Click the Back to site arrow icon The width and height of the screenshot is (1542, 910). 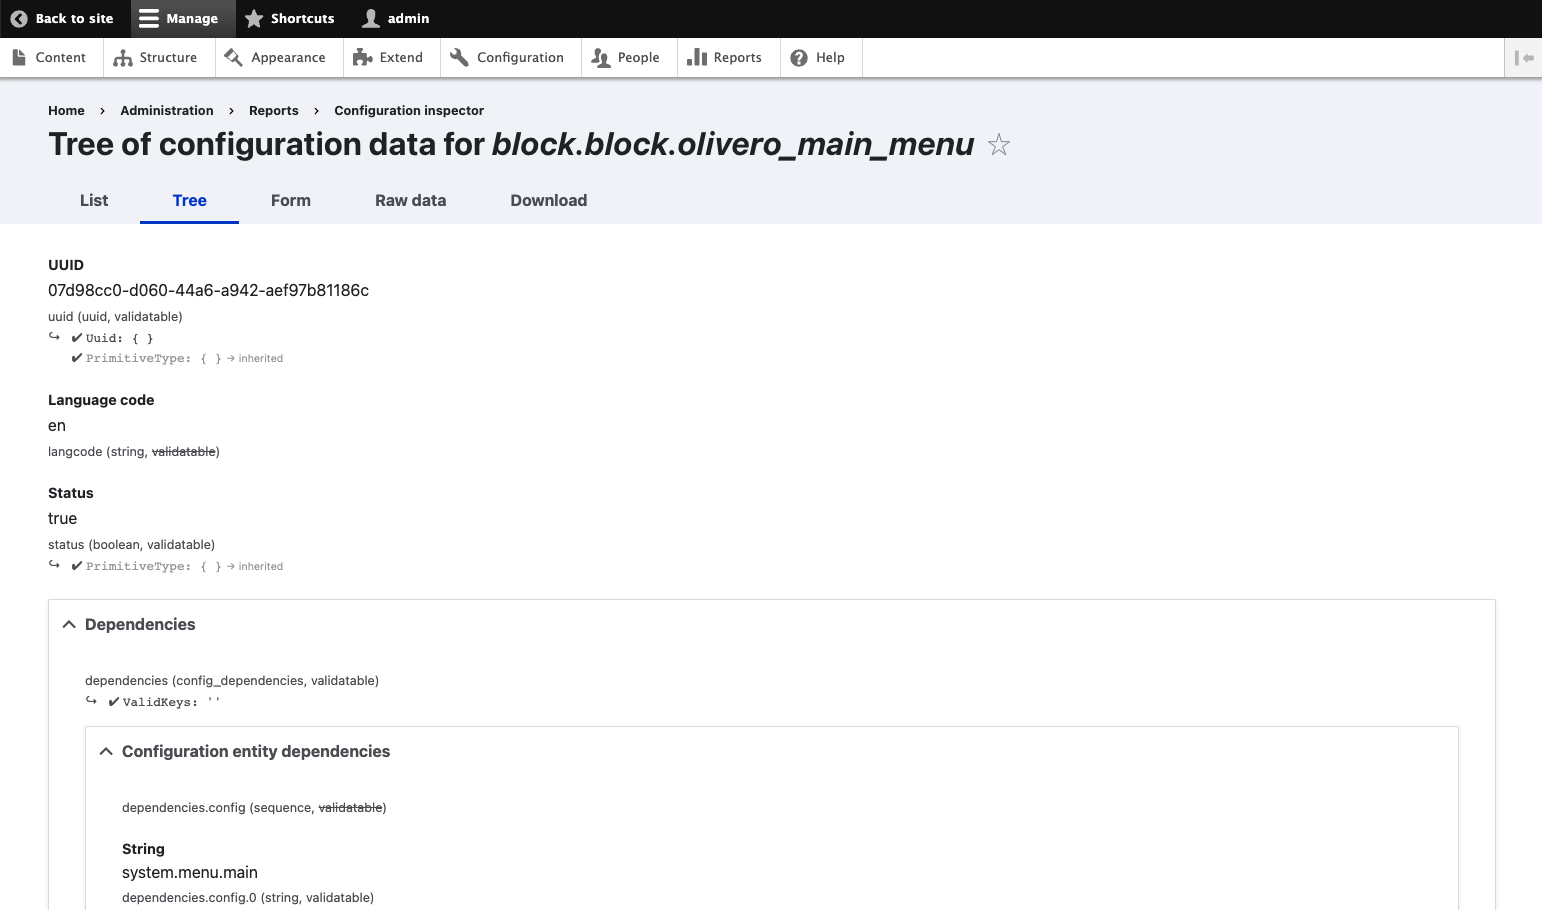click(19, 18)
